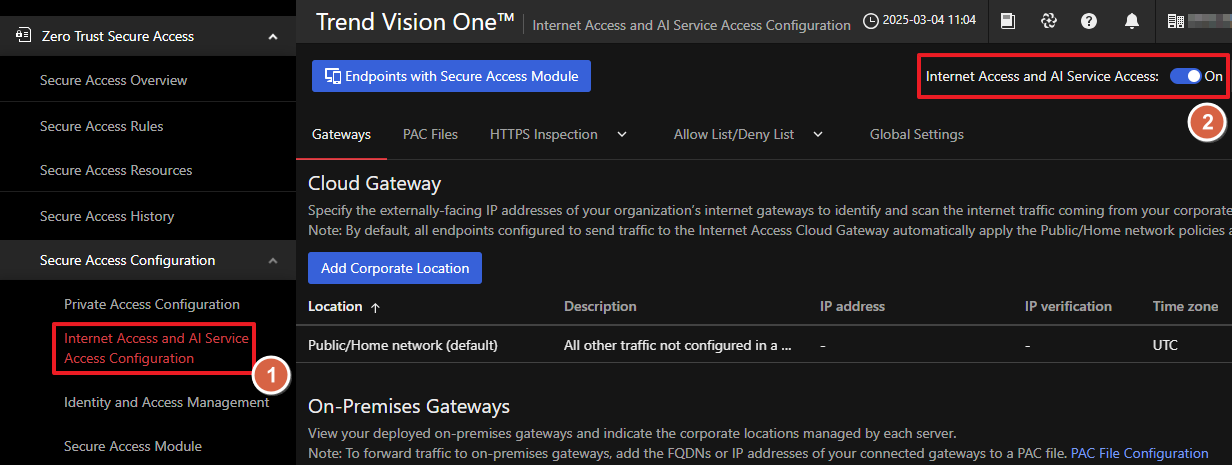
Task: Click the Location column sort arrow
Action: [x=375, y=307]
